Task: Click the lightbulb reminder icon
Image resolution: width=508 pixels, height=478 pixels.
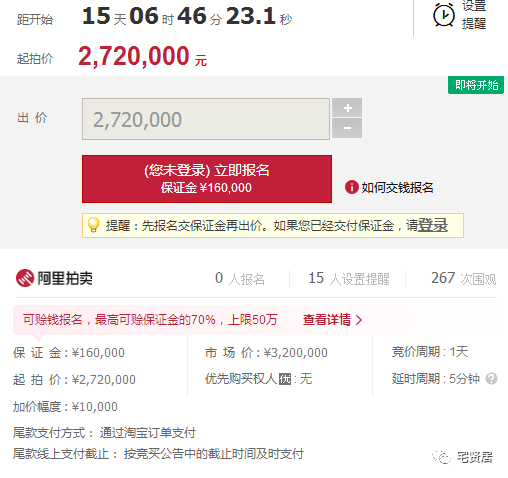Action: tap(93, 225)
